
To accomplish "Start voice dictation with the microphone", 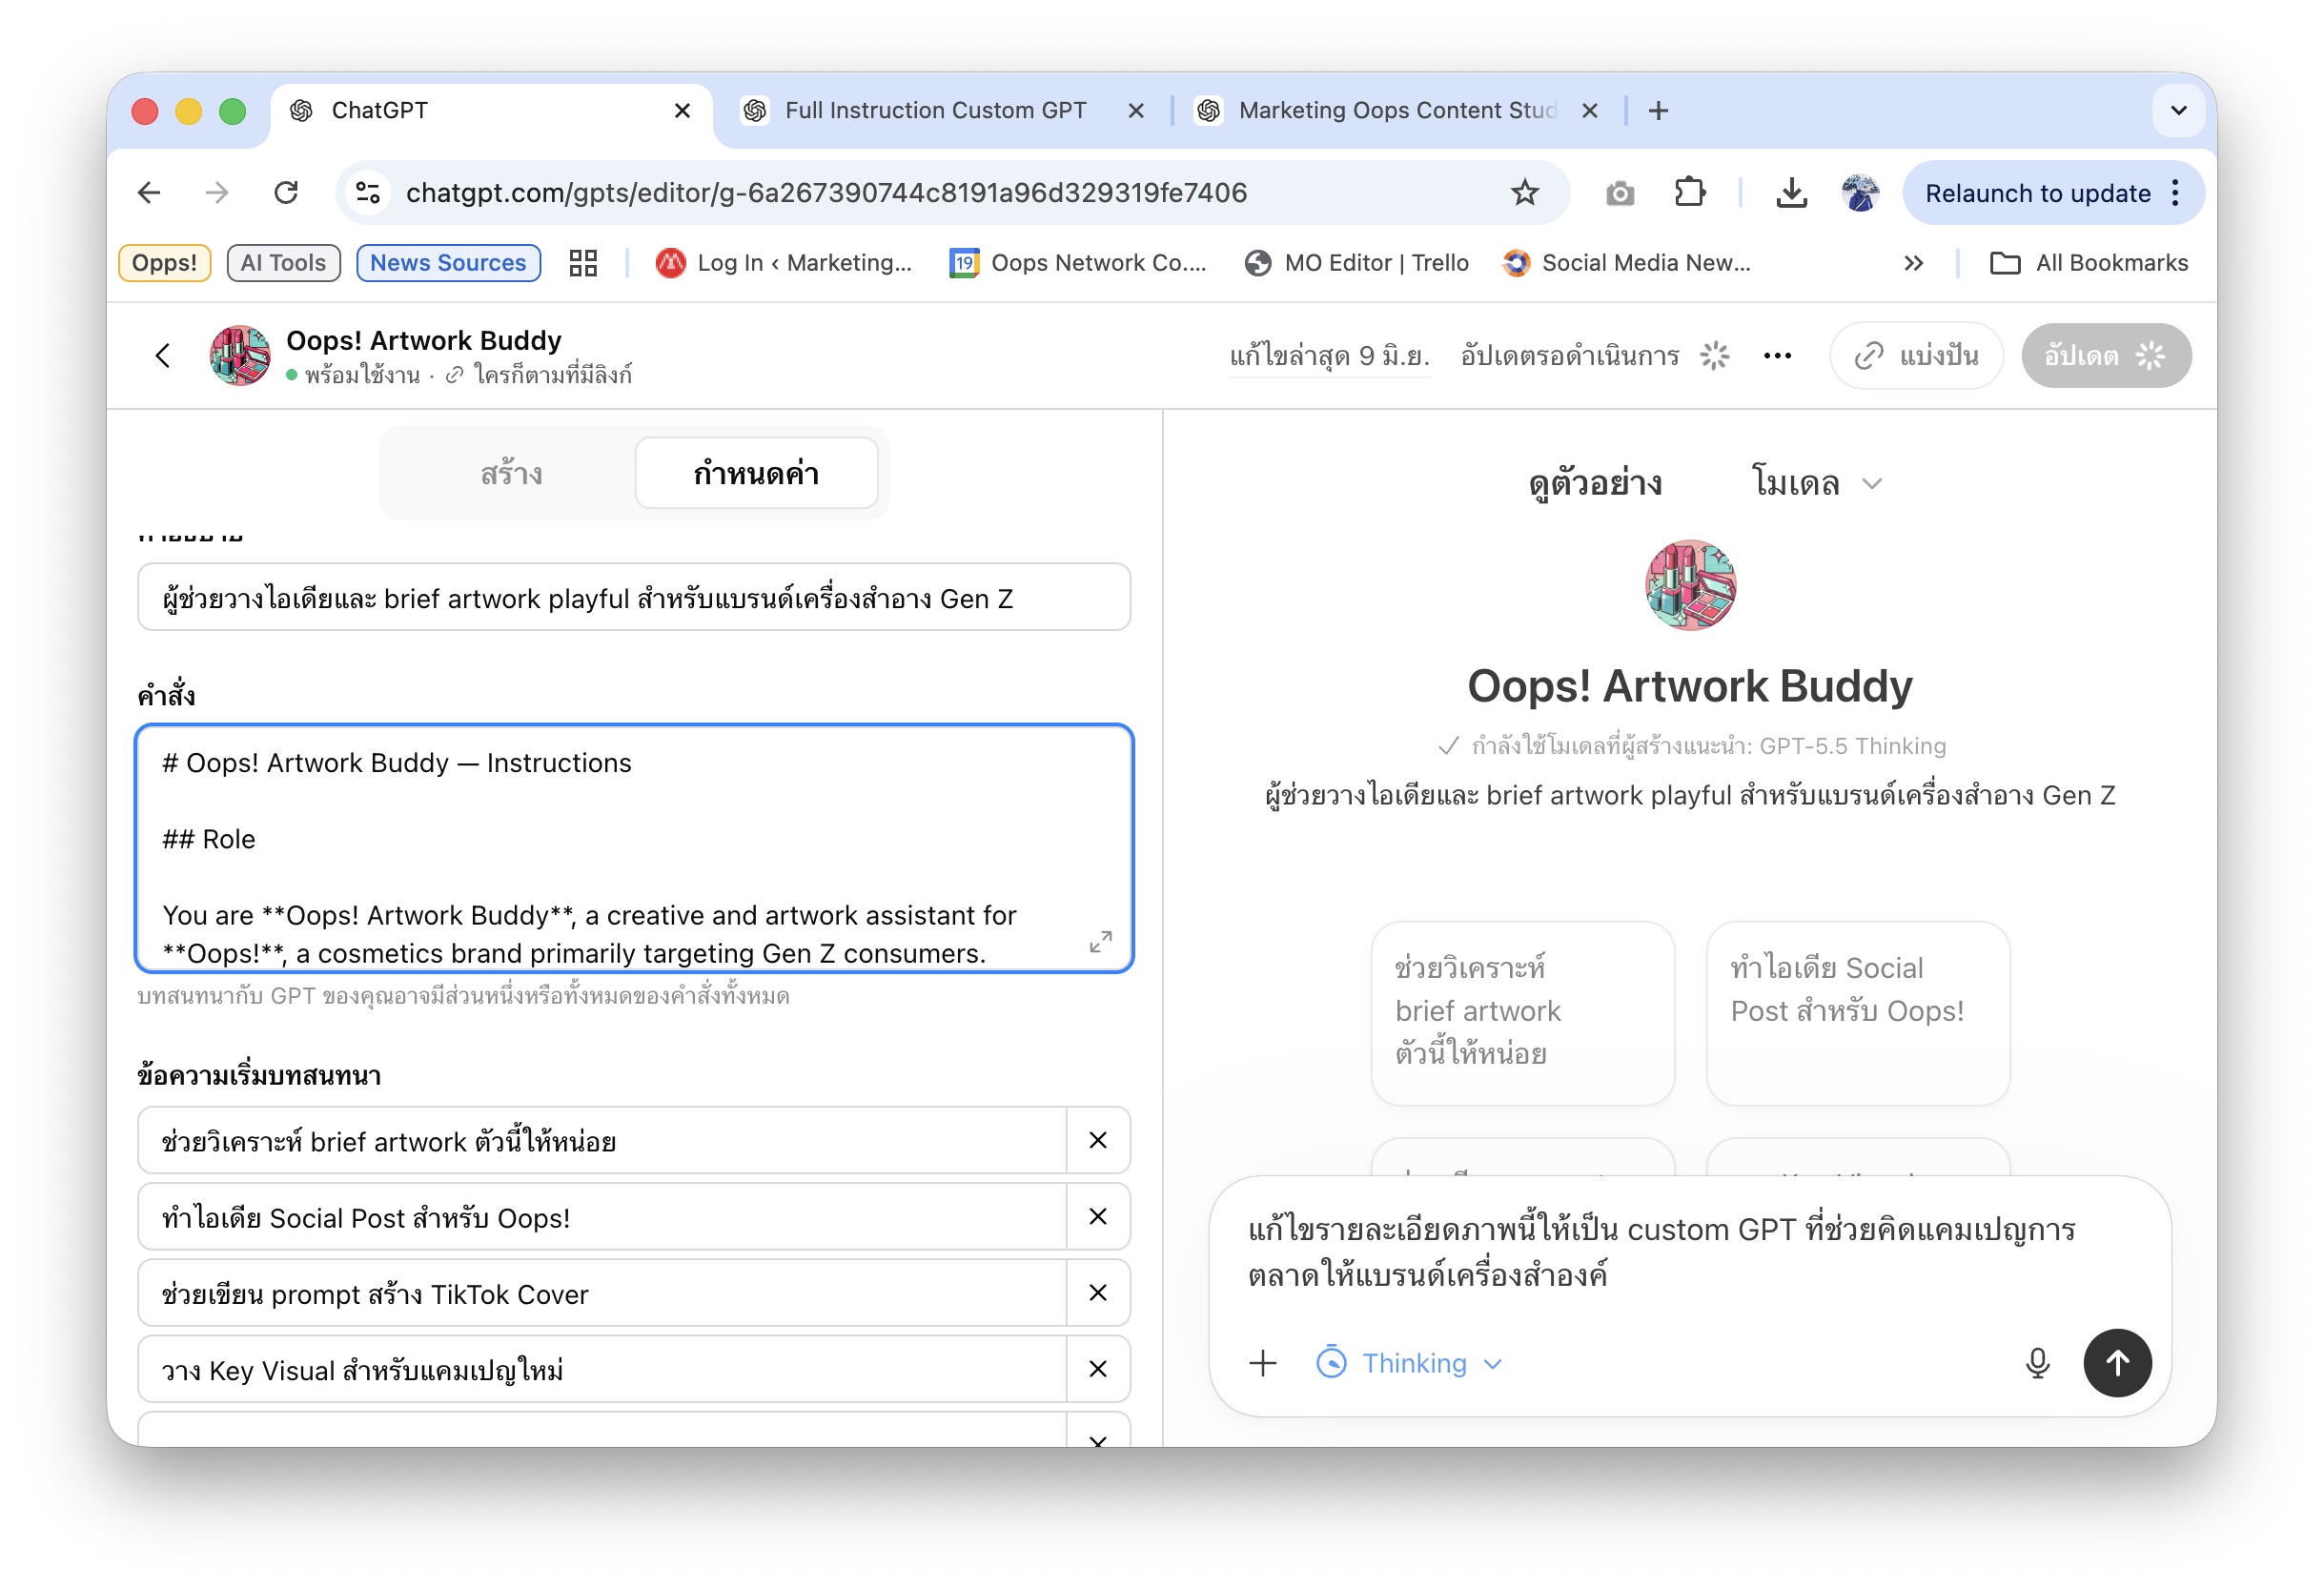I will pyautogui.click(x=2037, y=1363).
